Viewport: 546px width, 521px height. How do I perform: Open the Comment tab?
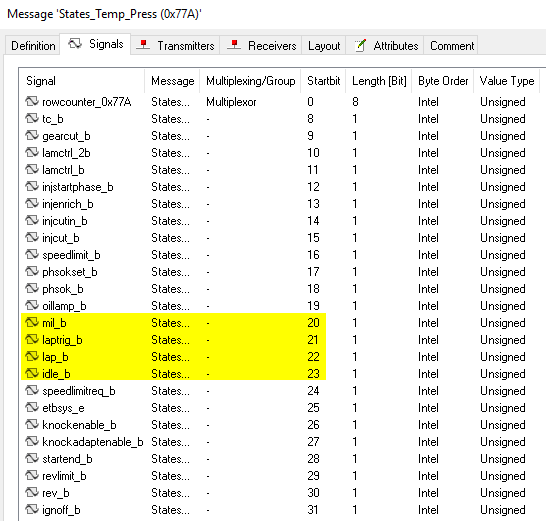click(452, 46)
